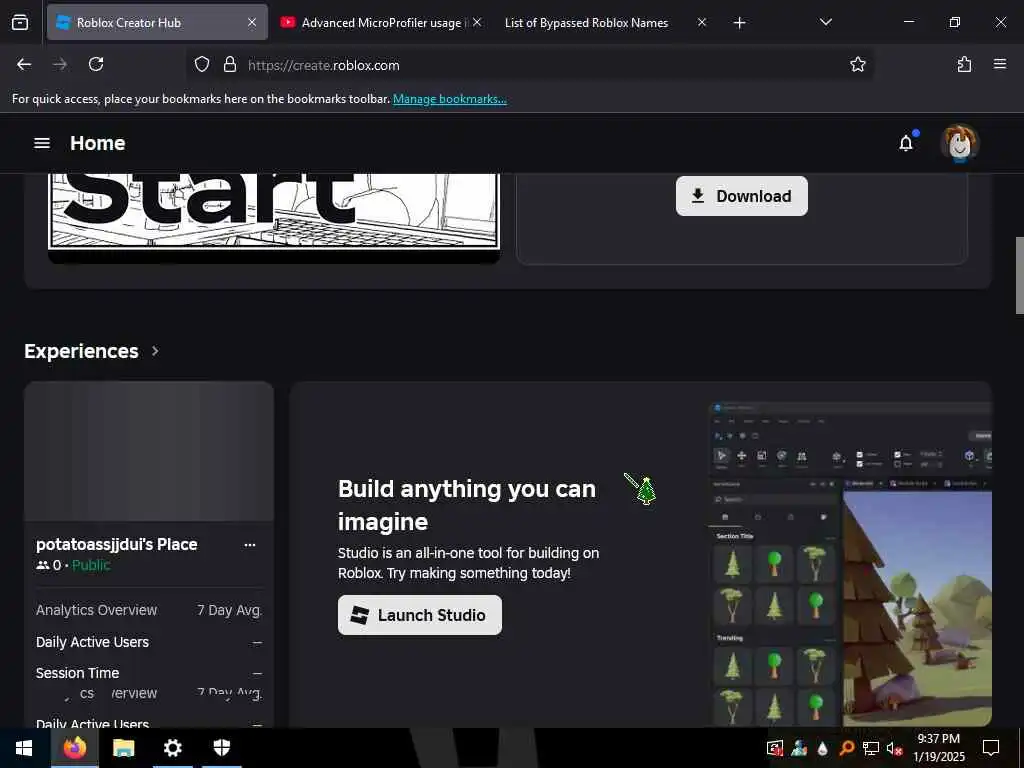The width and height of the screenshot is (1024, 768).
Task: Open Settings gear in the taskbar
Action: click(172, 748)
